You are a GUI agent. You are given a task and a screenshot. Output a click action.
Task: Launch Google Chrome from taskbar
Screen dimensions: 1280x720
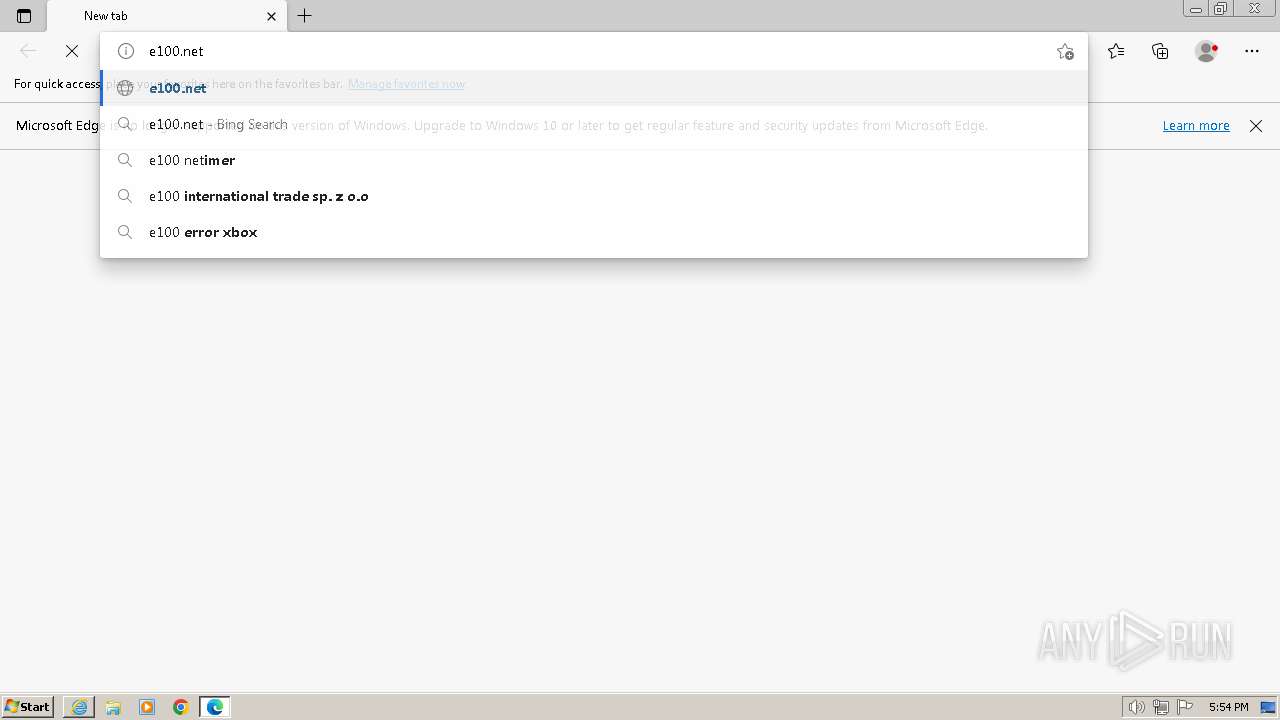181,707
